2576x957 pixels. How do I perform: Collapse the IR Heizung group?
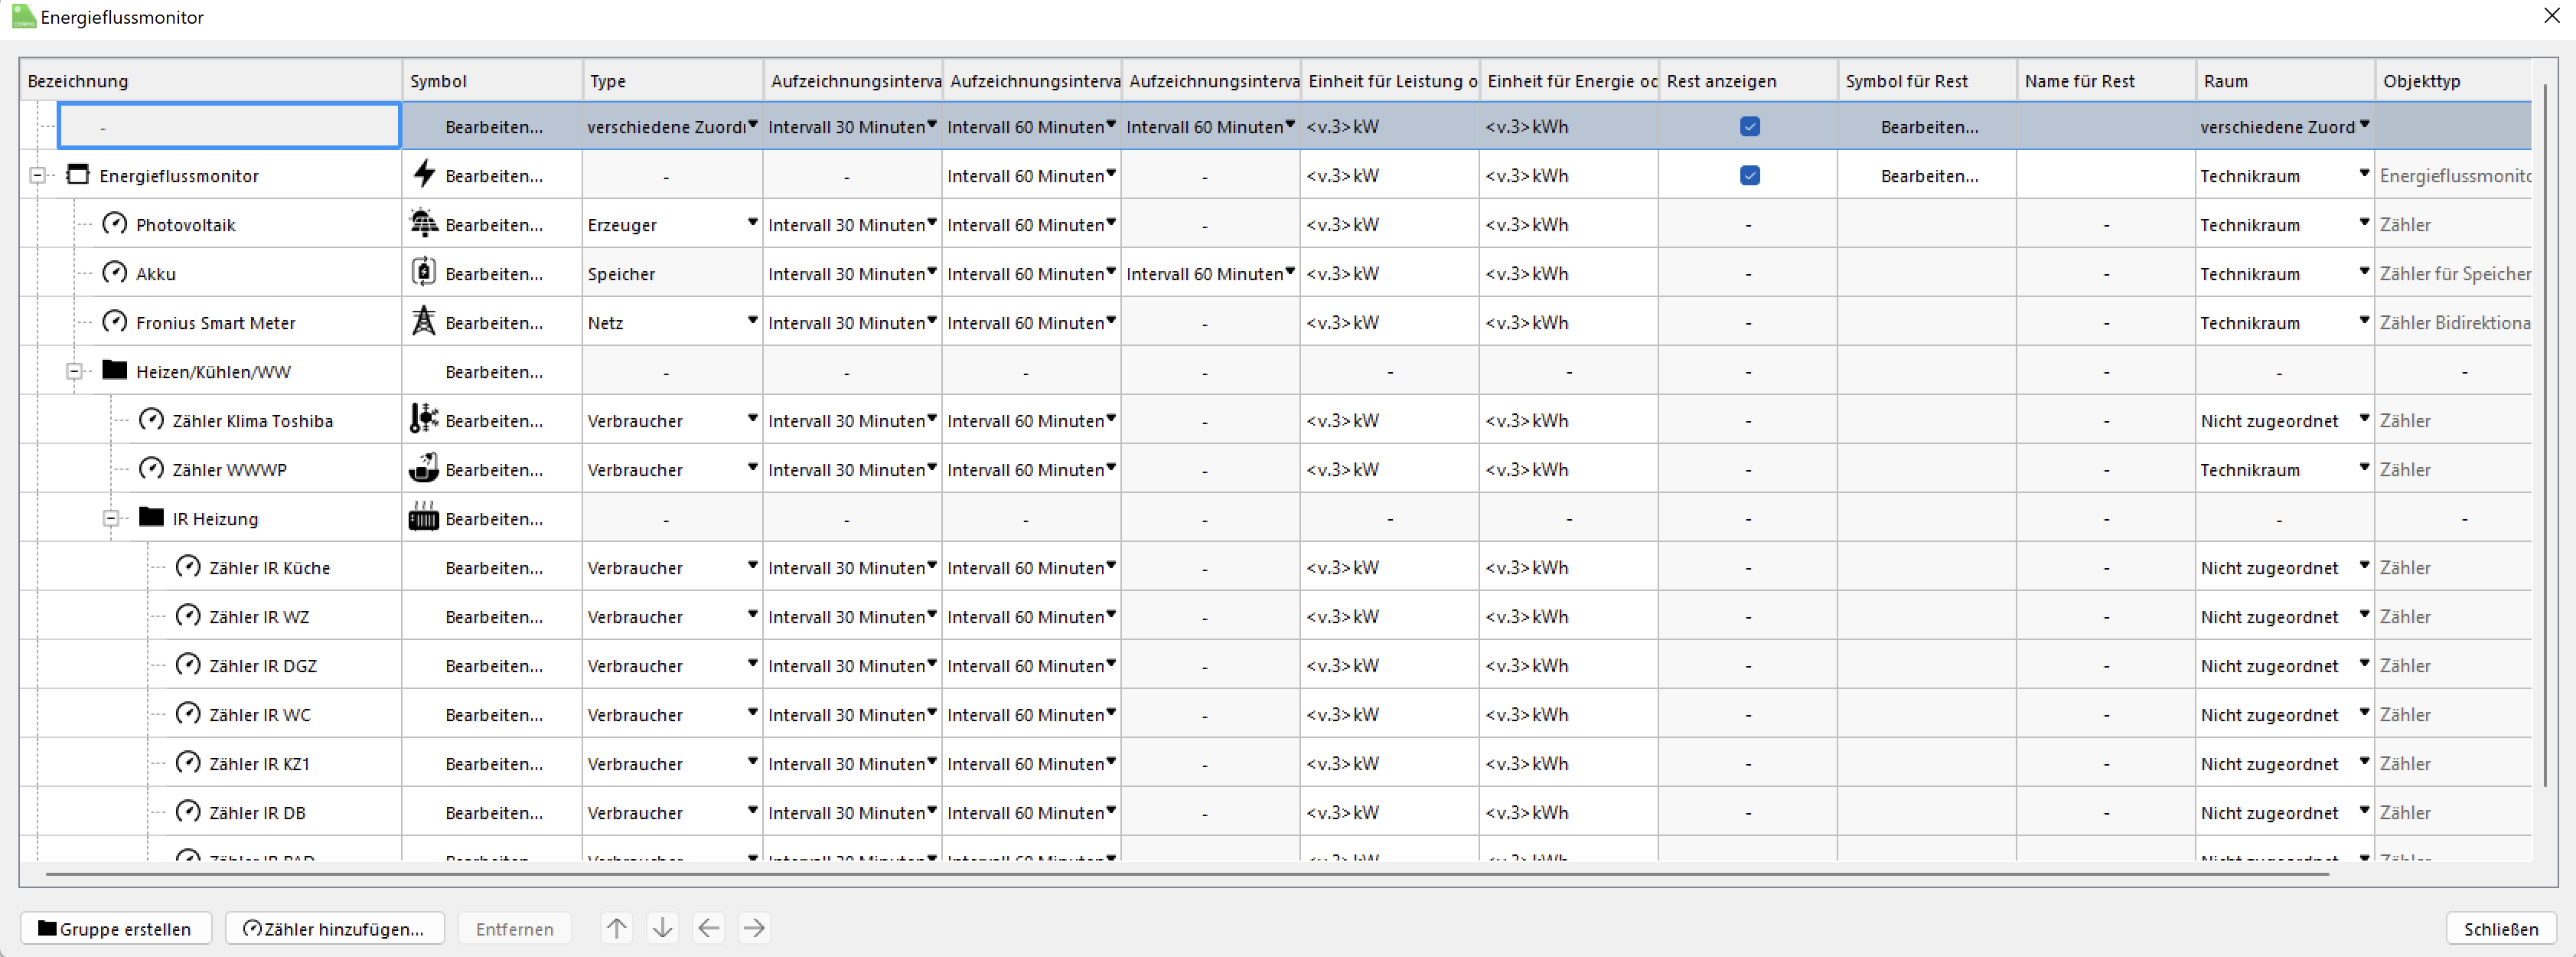click(x=111, y=518)
